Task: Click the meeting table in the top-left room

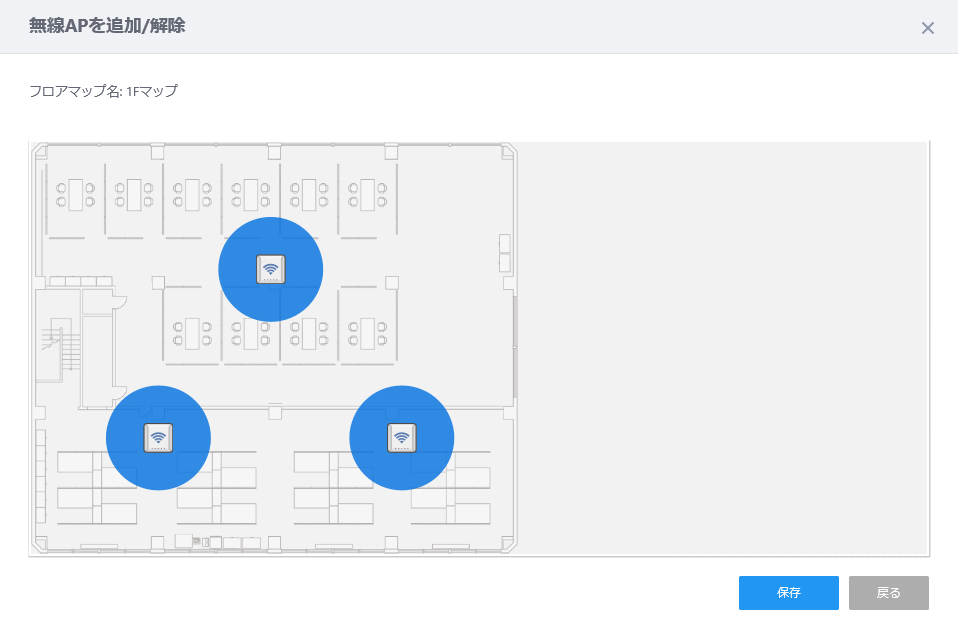Action: pos(76,195)
